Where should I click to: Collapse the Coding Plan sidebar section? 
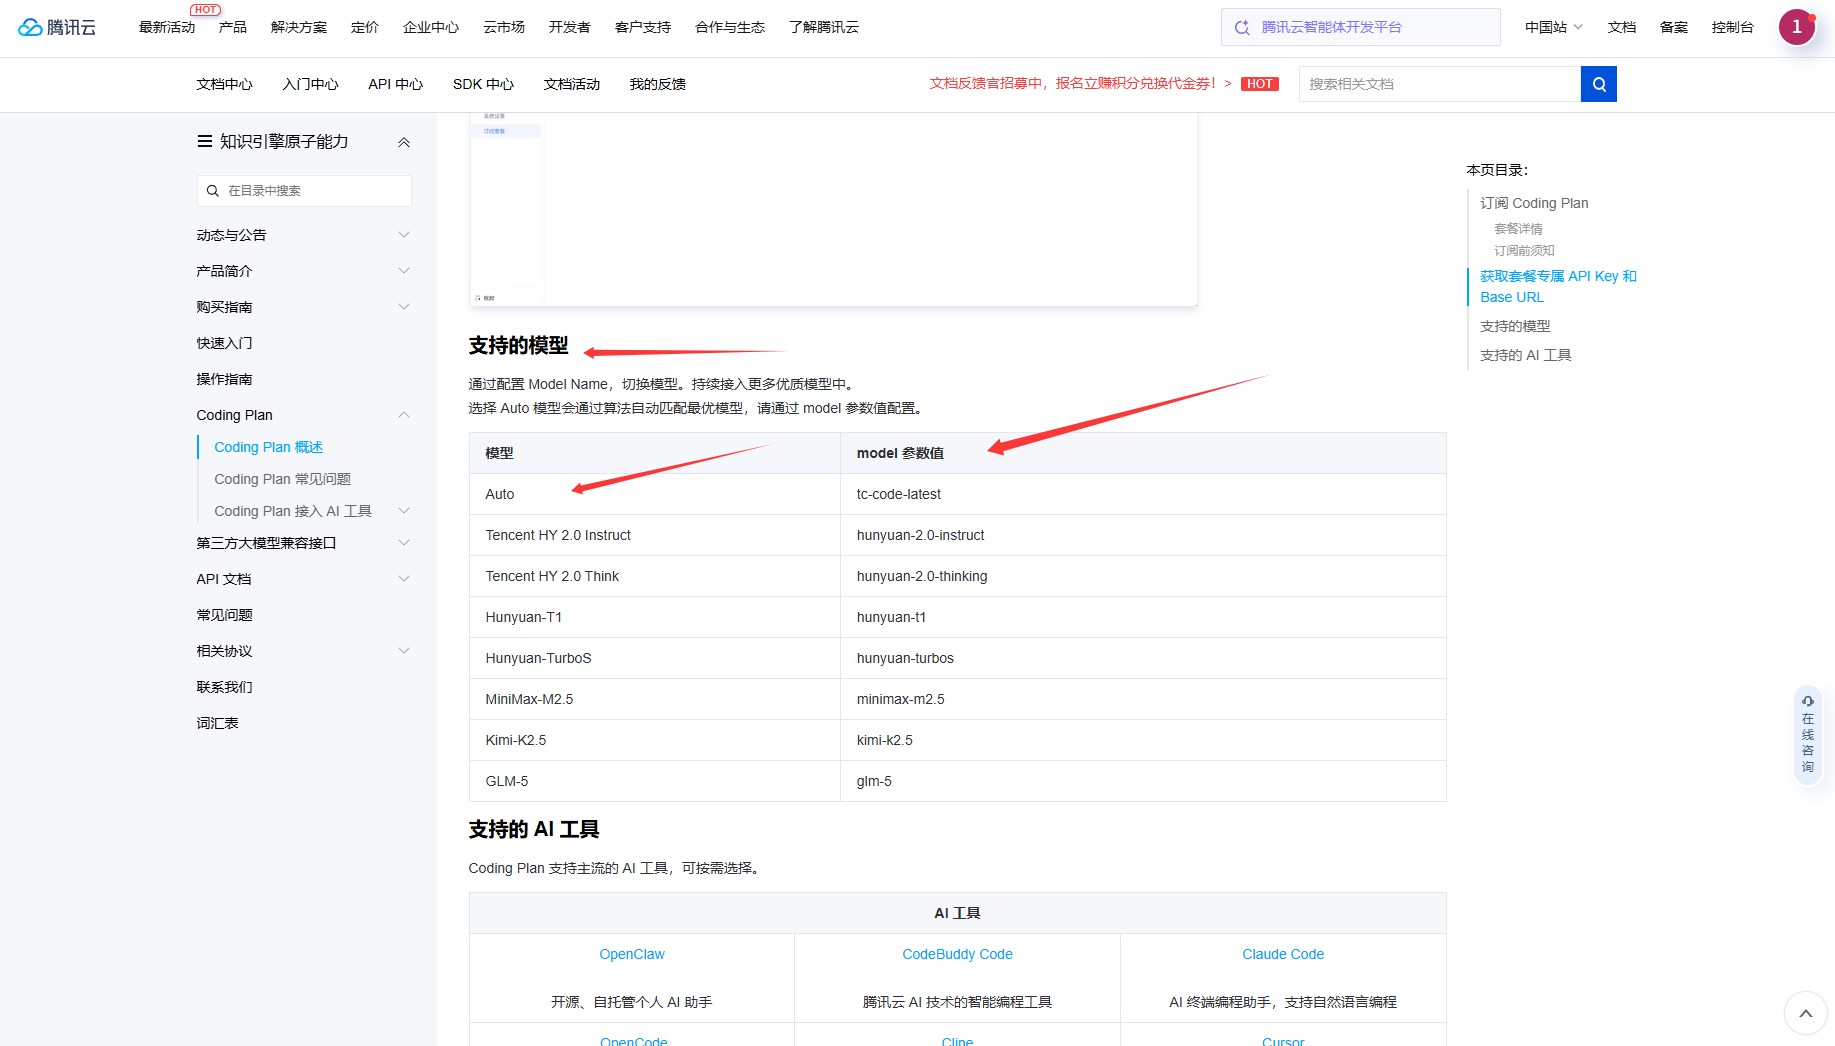coord(404,415)
